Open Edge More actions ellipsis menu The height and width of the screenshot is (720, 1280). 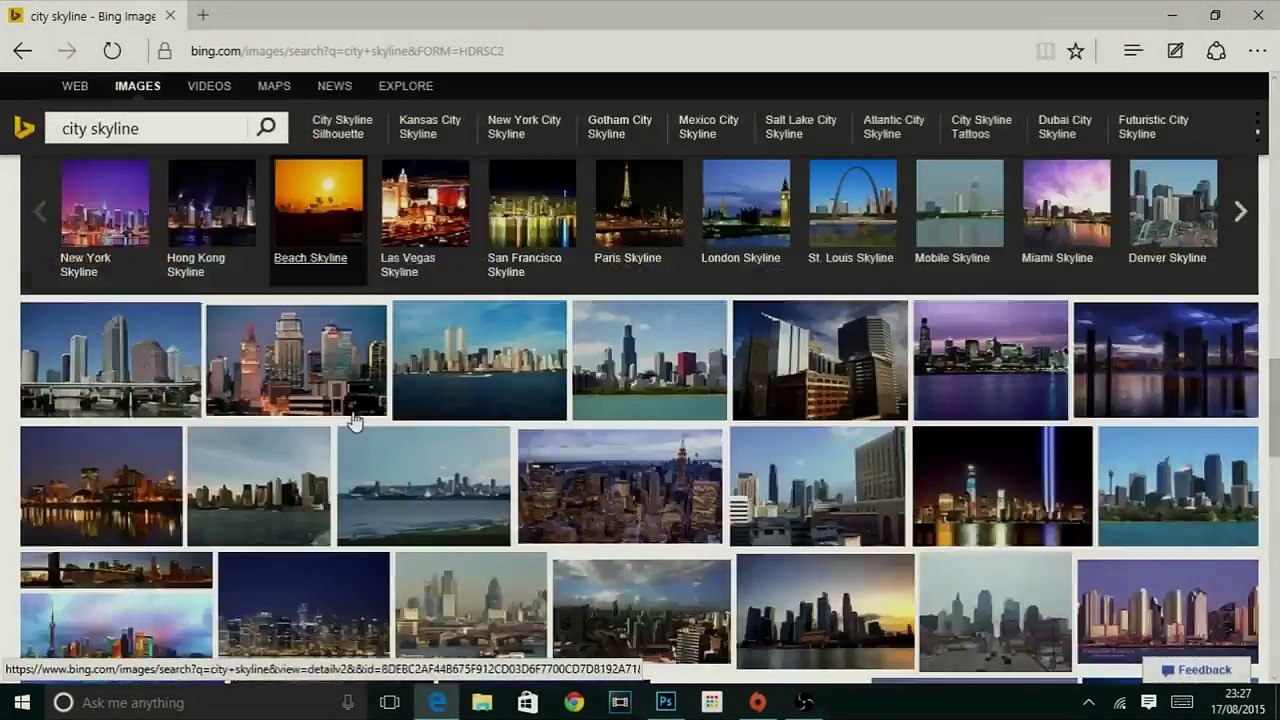click(1257, 51)
